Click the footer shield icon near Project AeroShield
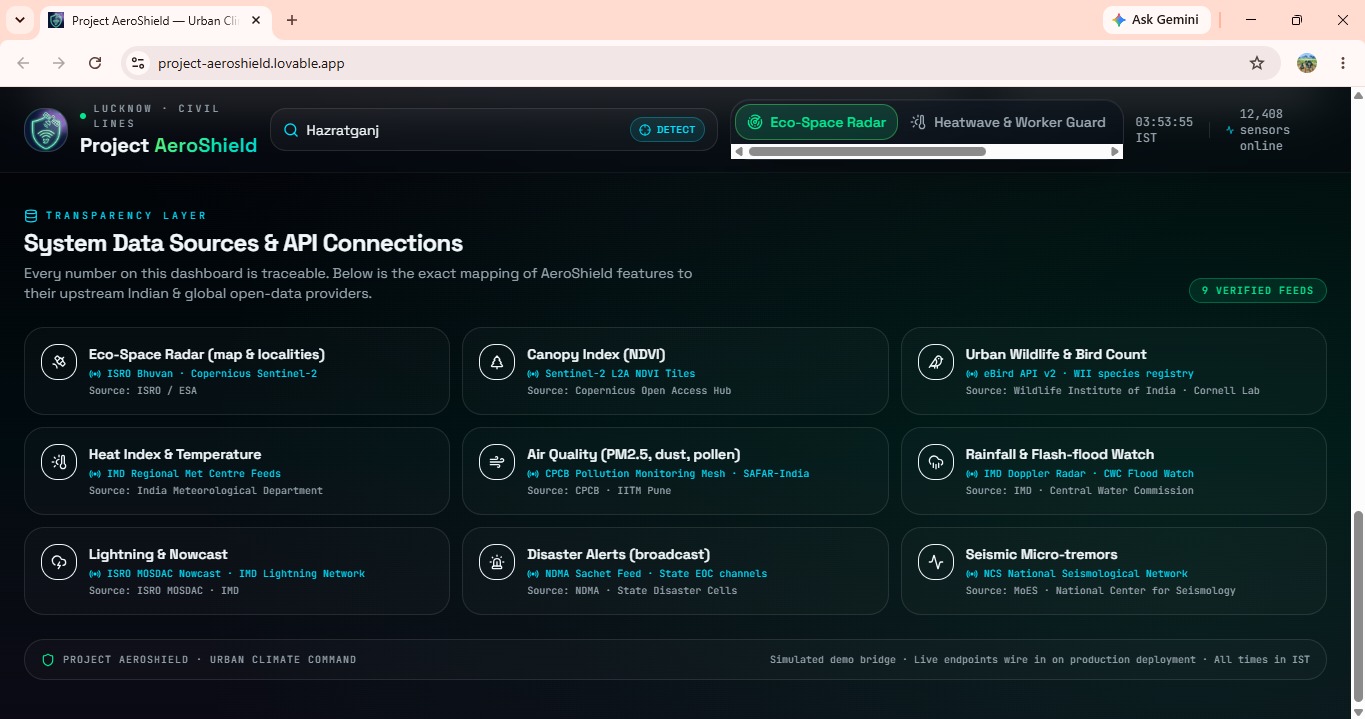 click(48, 660)
